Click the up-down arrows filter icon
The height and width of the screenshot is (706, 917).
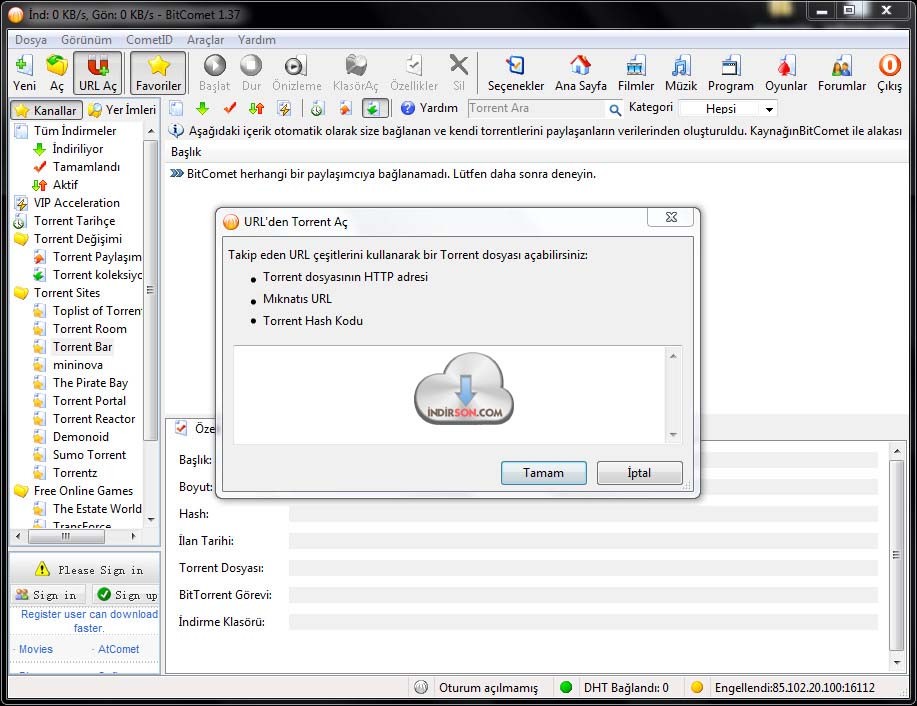[257, 108]
